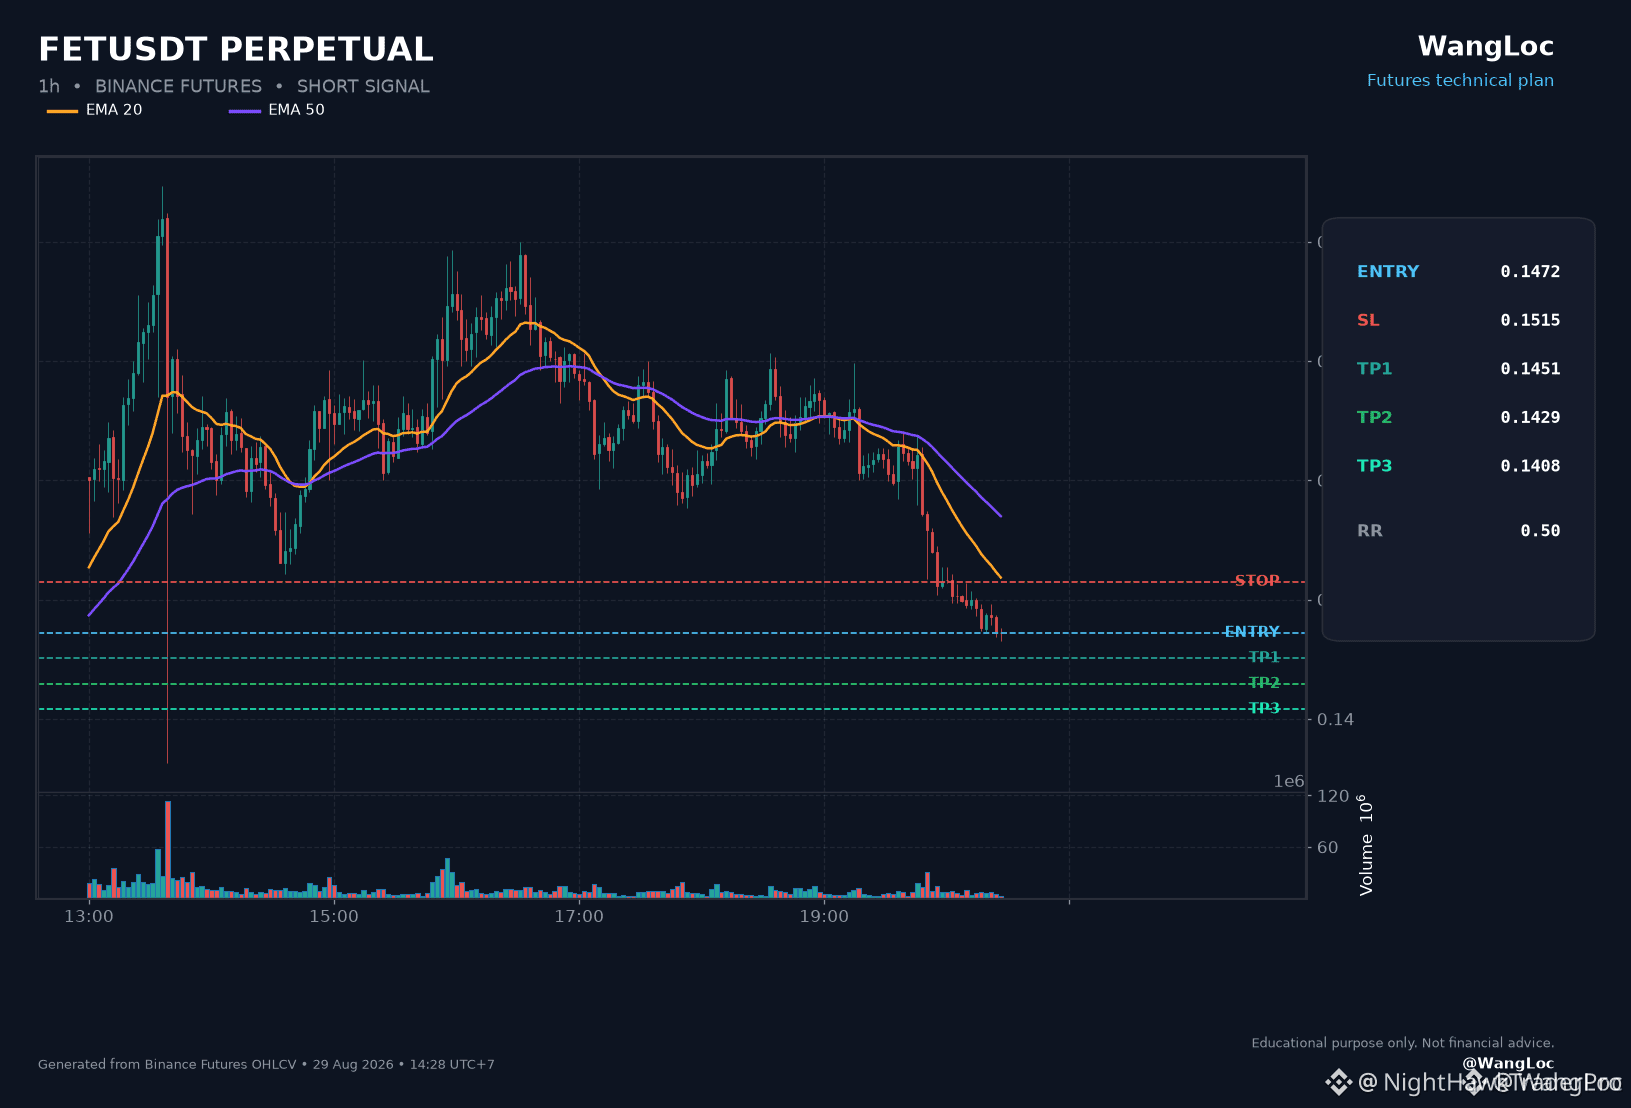Image resolution: width=1631 pixels, height=1108 pixels.
Task: Click the tallest volume bar
Action: pos(168,849)
